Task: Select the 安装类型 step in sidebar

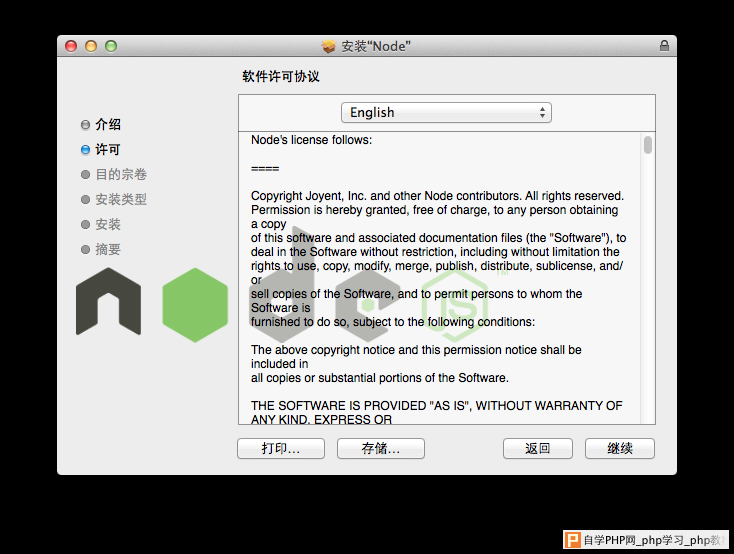Action: (114, 199)
